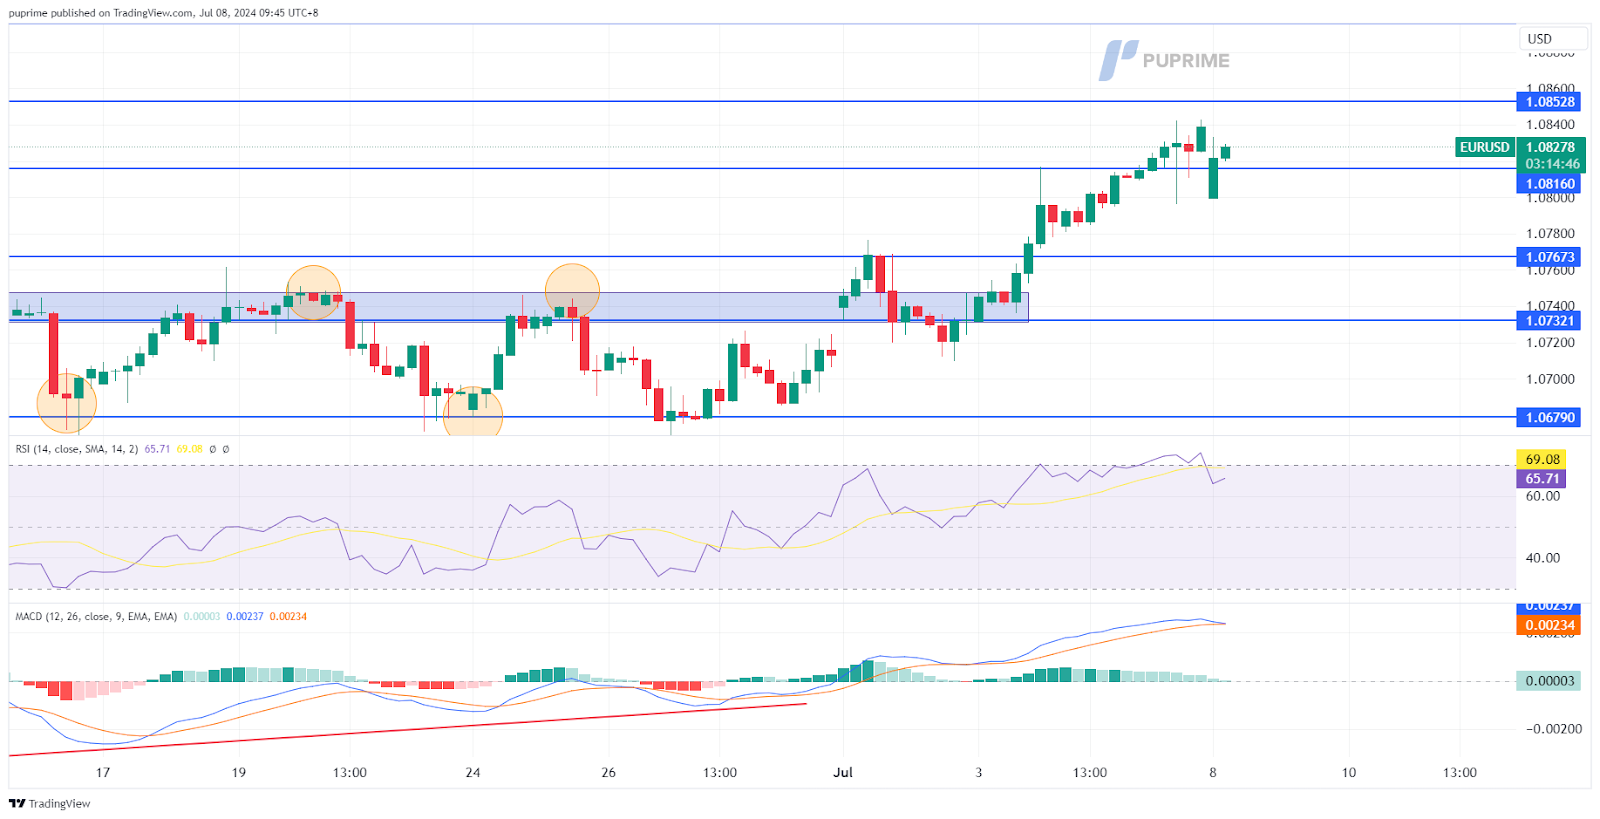Click the yellow 69.08 RSI axis label
This screenshot has width=1600, height=819.
(1541, 460)
